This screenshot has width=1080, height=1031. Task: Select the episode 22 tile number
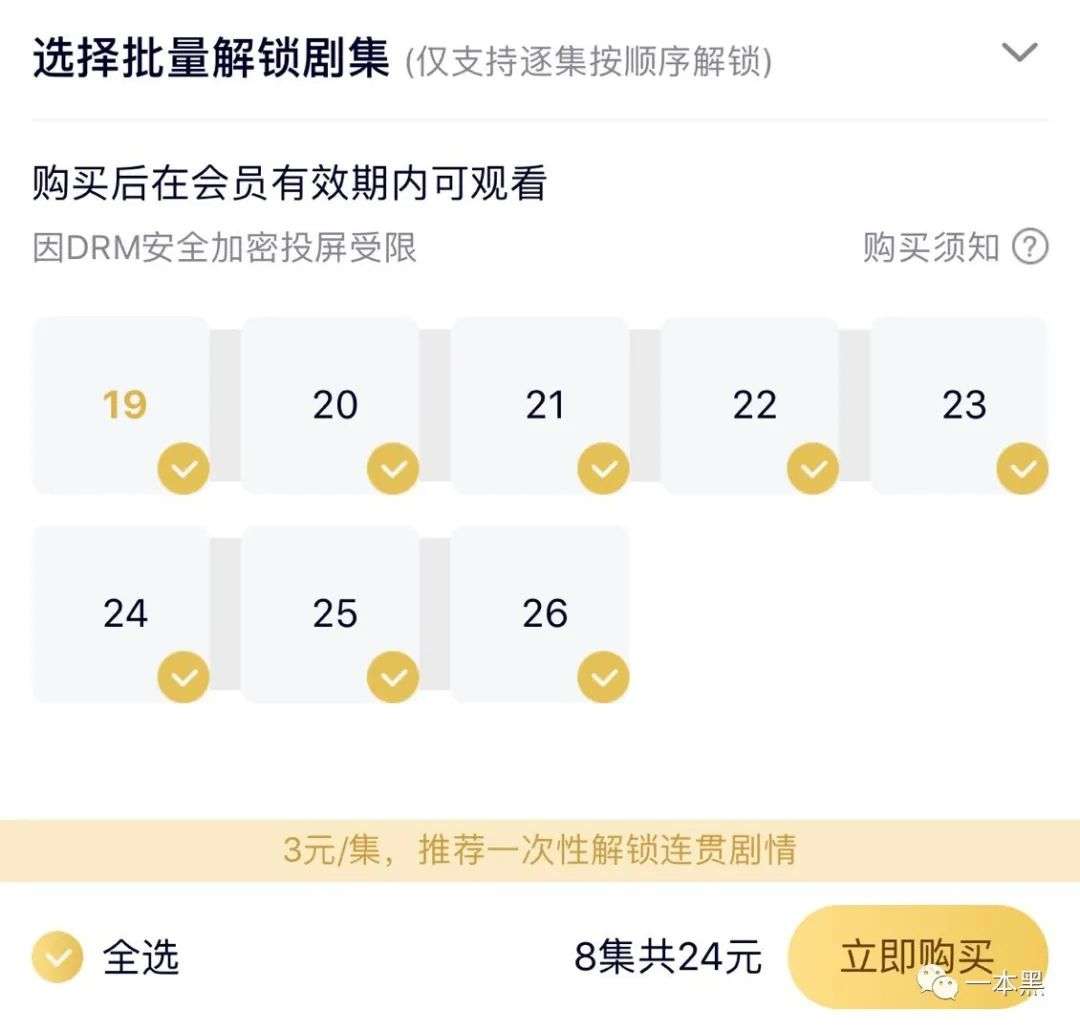pyautogui.click(x=754, y=404)
